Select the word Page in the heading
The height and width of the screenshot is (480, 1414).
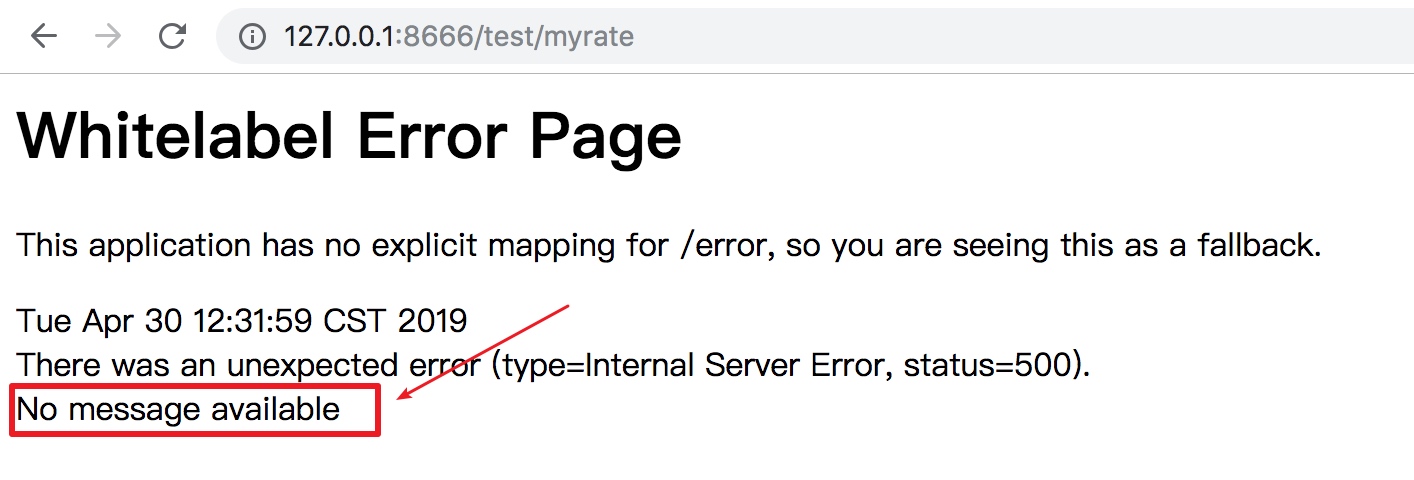coord(605,138)
